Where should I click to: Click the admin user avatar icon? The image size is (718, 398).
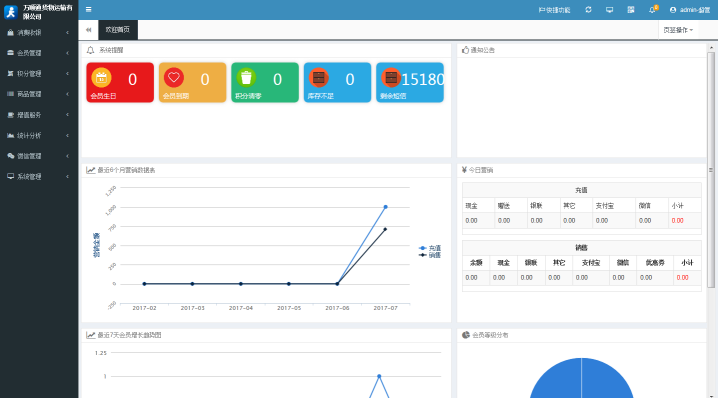click(x=673, y=10)
